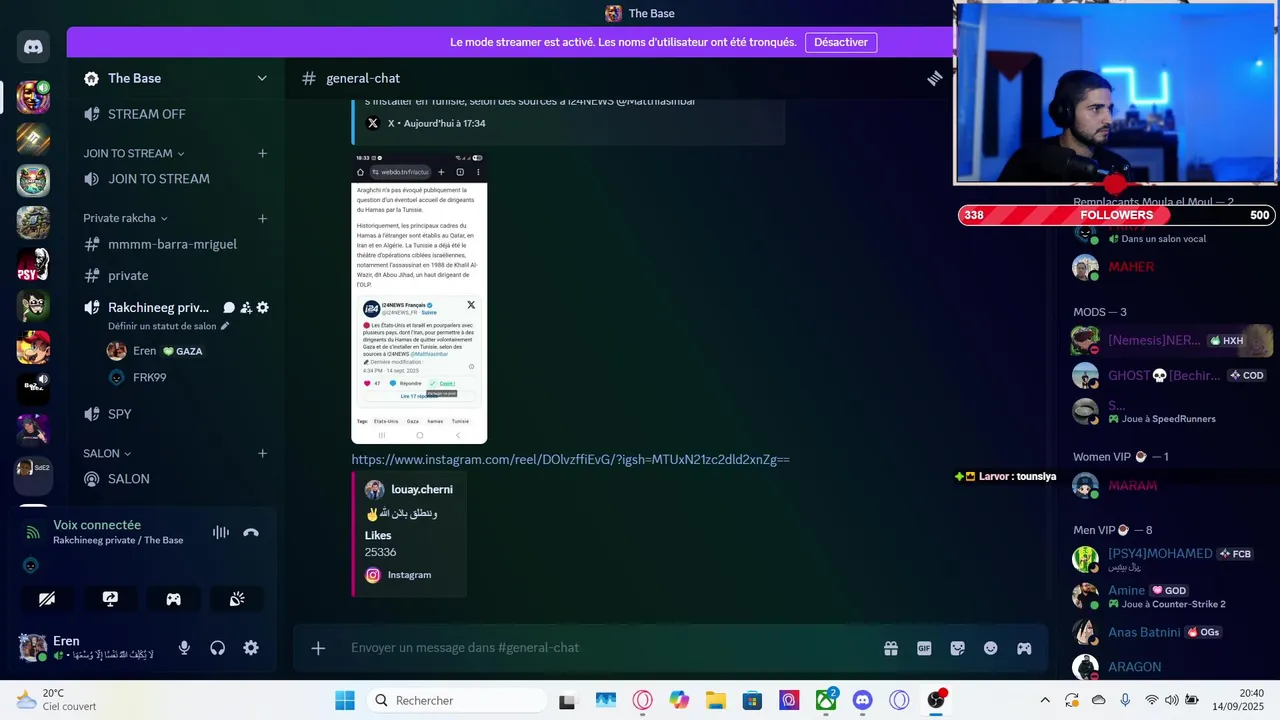Edit 'Définir un statut de salon' pencil

225,326
